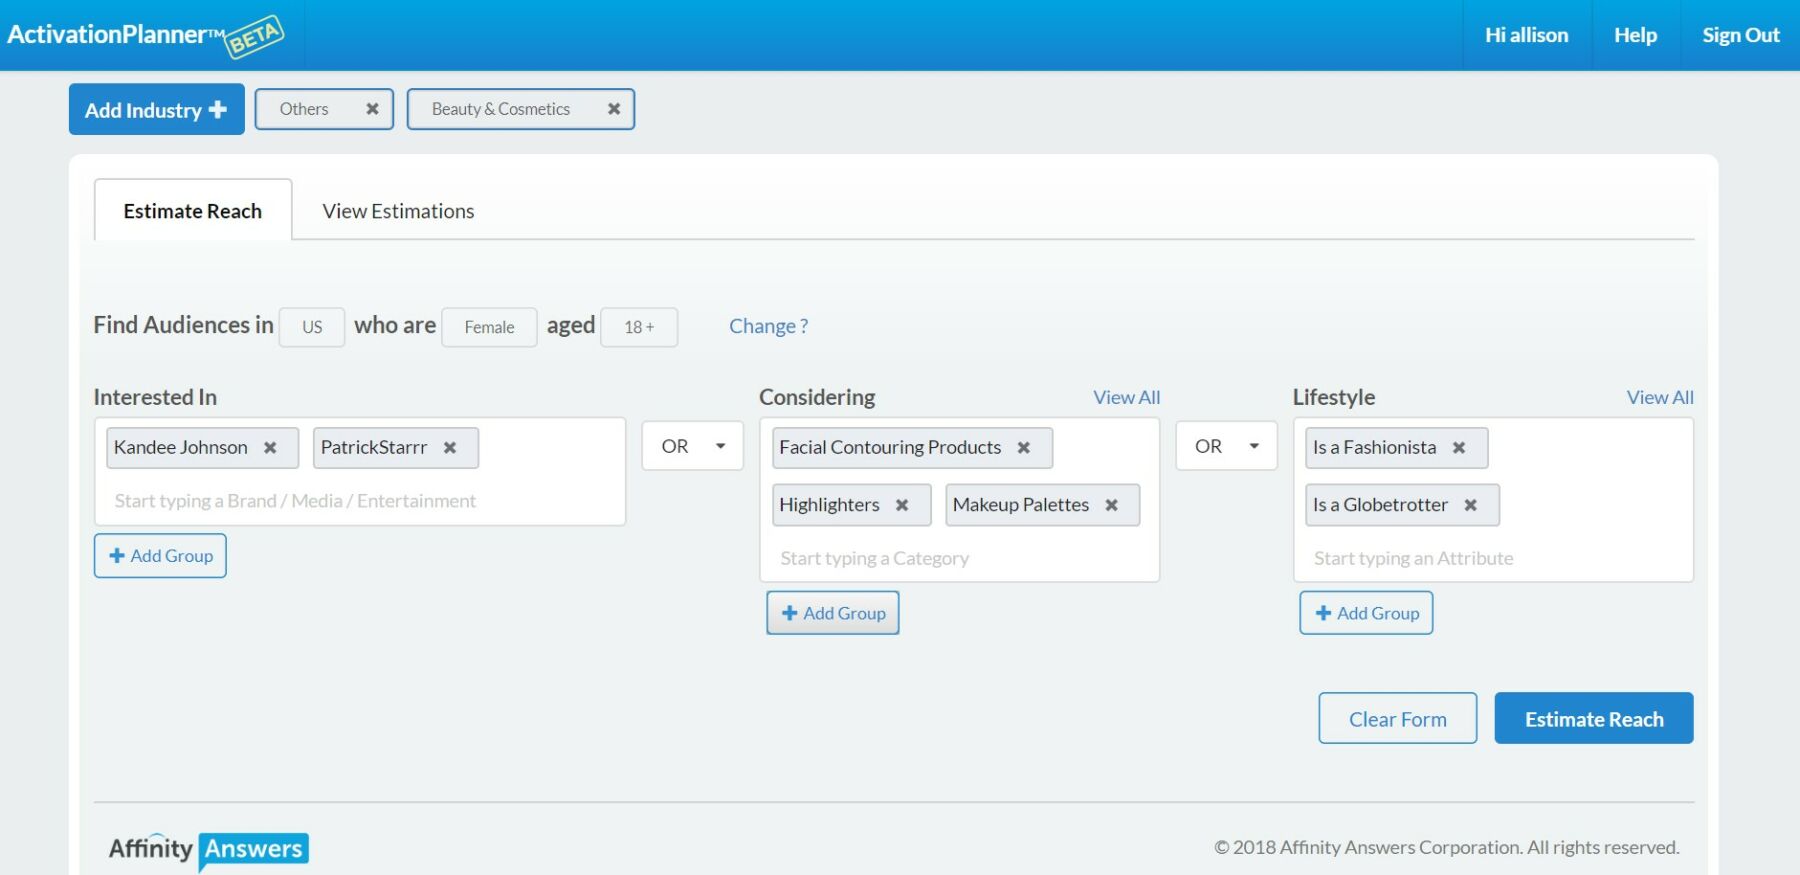Remove Makeup Palettes tag via x icon
1800x875 pixels.
(x=1111, y=505)
